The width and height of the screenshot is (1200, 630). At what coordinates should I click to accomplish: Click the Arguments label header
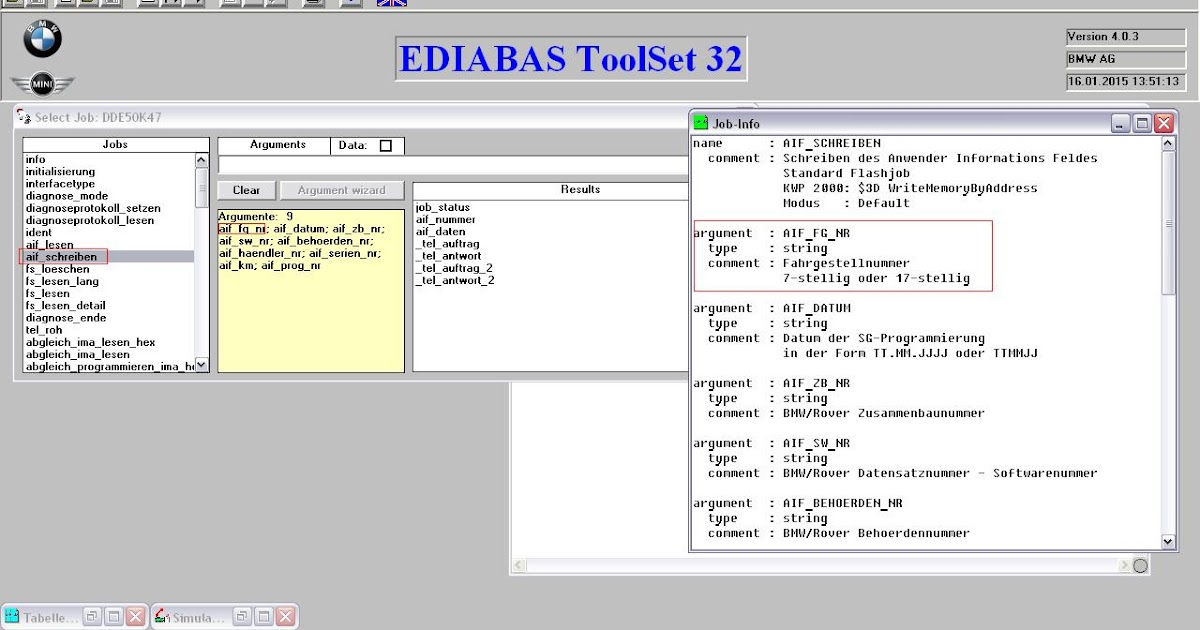click(274, 145)
